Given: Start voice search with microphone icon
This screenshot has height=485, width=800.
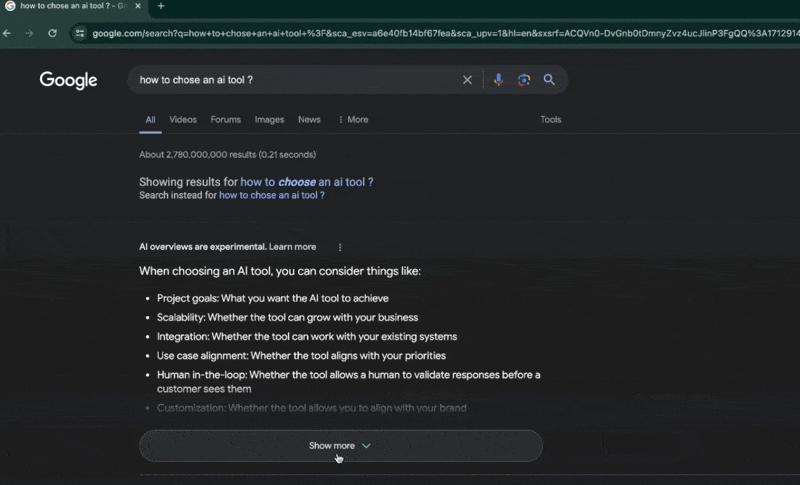Looking at the screenshot, I should click(498, 80).
